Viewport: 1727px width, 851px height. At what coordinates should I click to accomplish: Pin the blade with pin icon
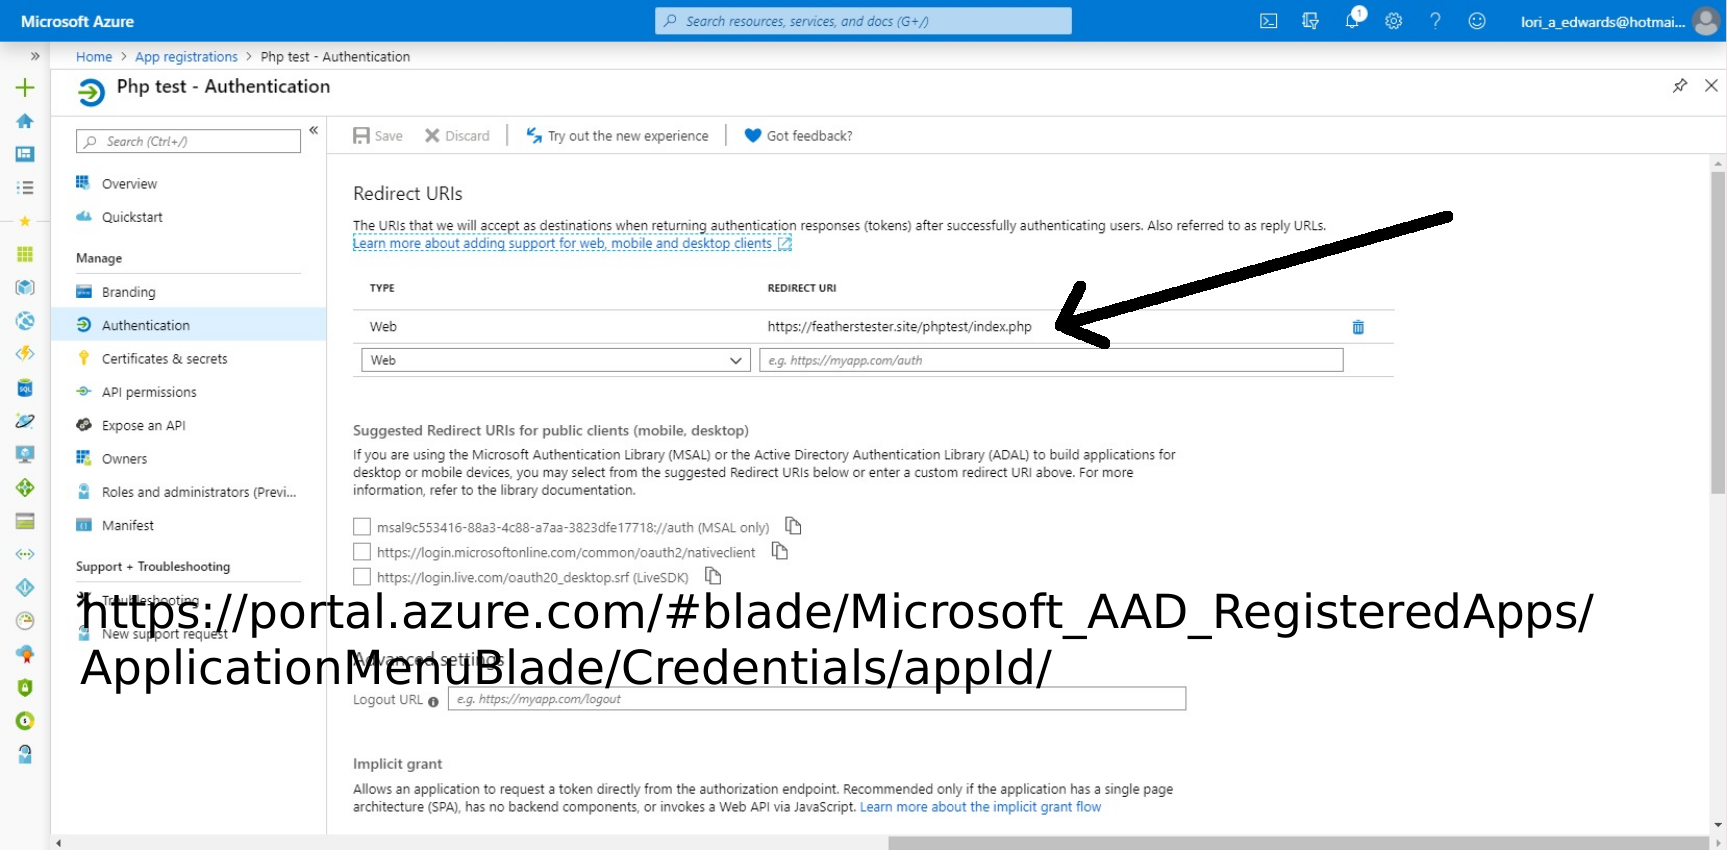pos(1680,86)
